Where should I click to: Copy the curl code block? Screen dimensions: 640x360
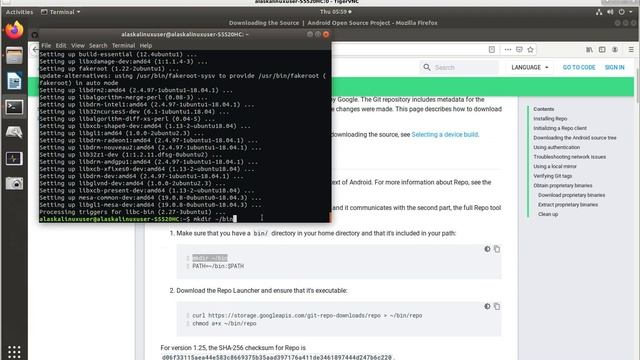click(x=497, y=306)
